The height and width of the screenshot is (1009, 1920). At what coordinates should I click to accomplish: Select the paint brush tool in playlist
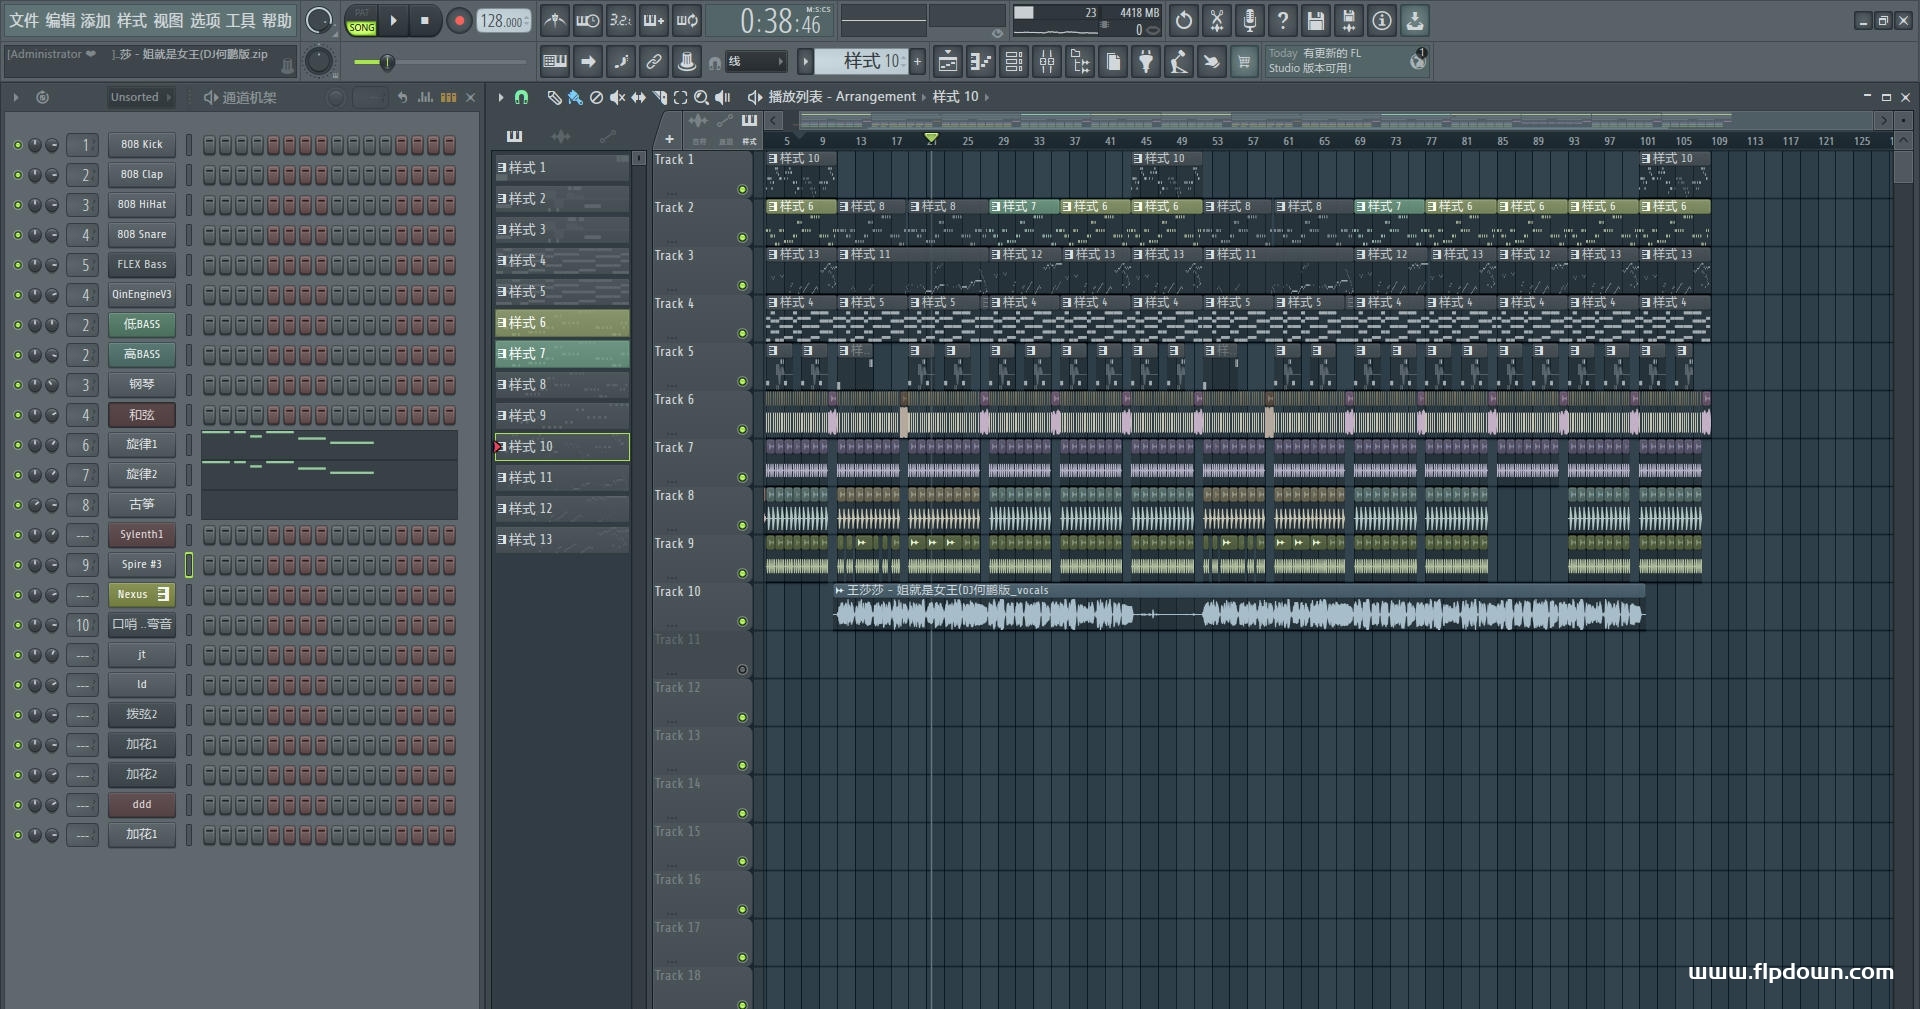[x=575, y=97]
